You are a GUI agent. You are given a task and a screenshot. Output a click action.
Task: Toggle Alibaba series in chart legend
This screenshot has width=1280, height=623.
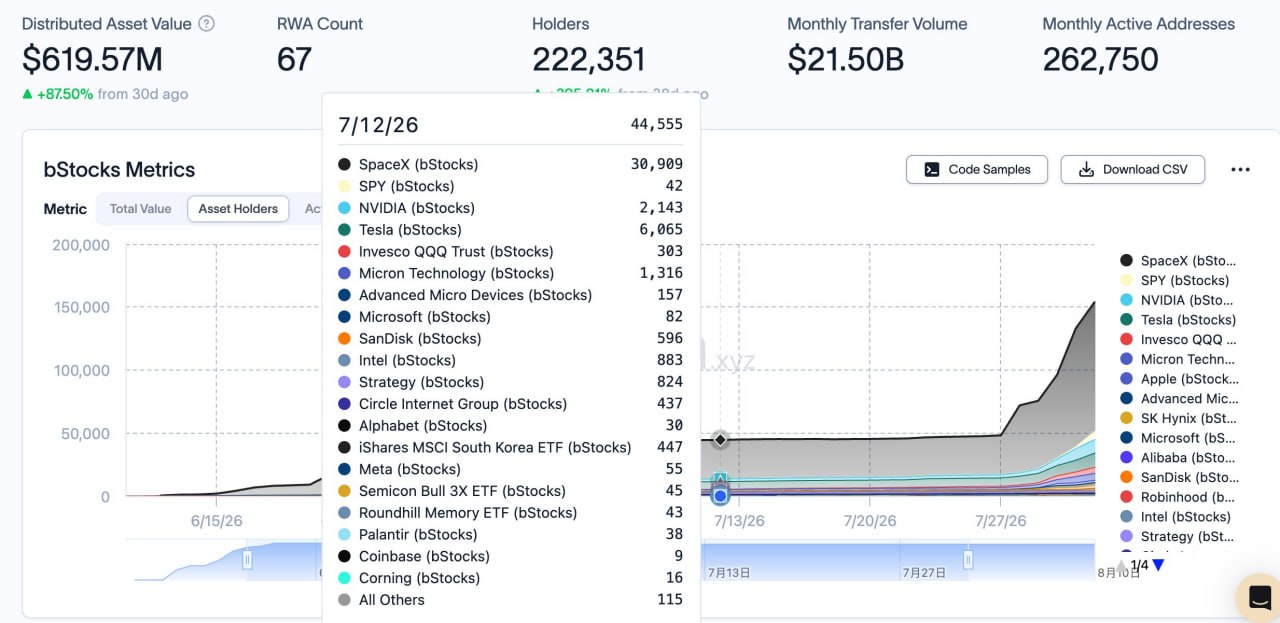point(1179,457)
